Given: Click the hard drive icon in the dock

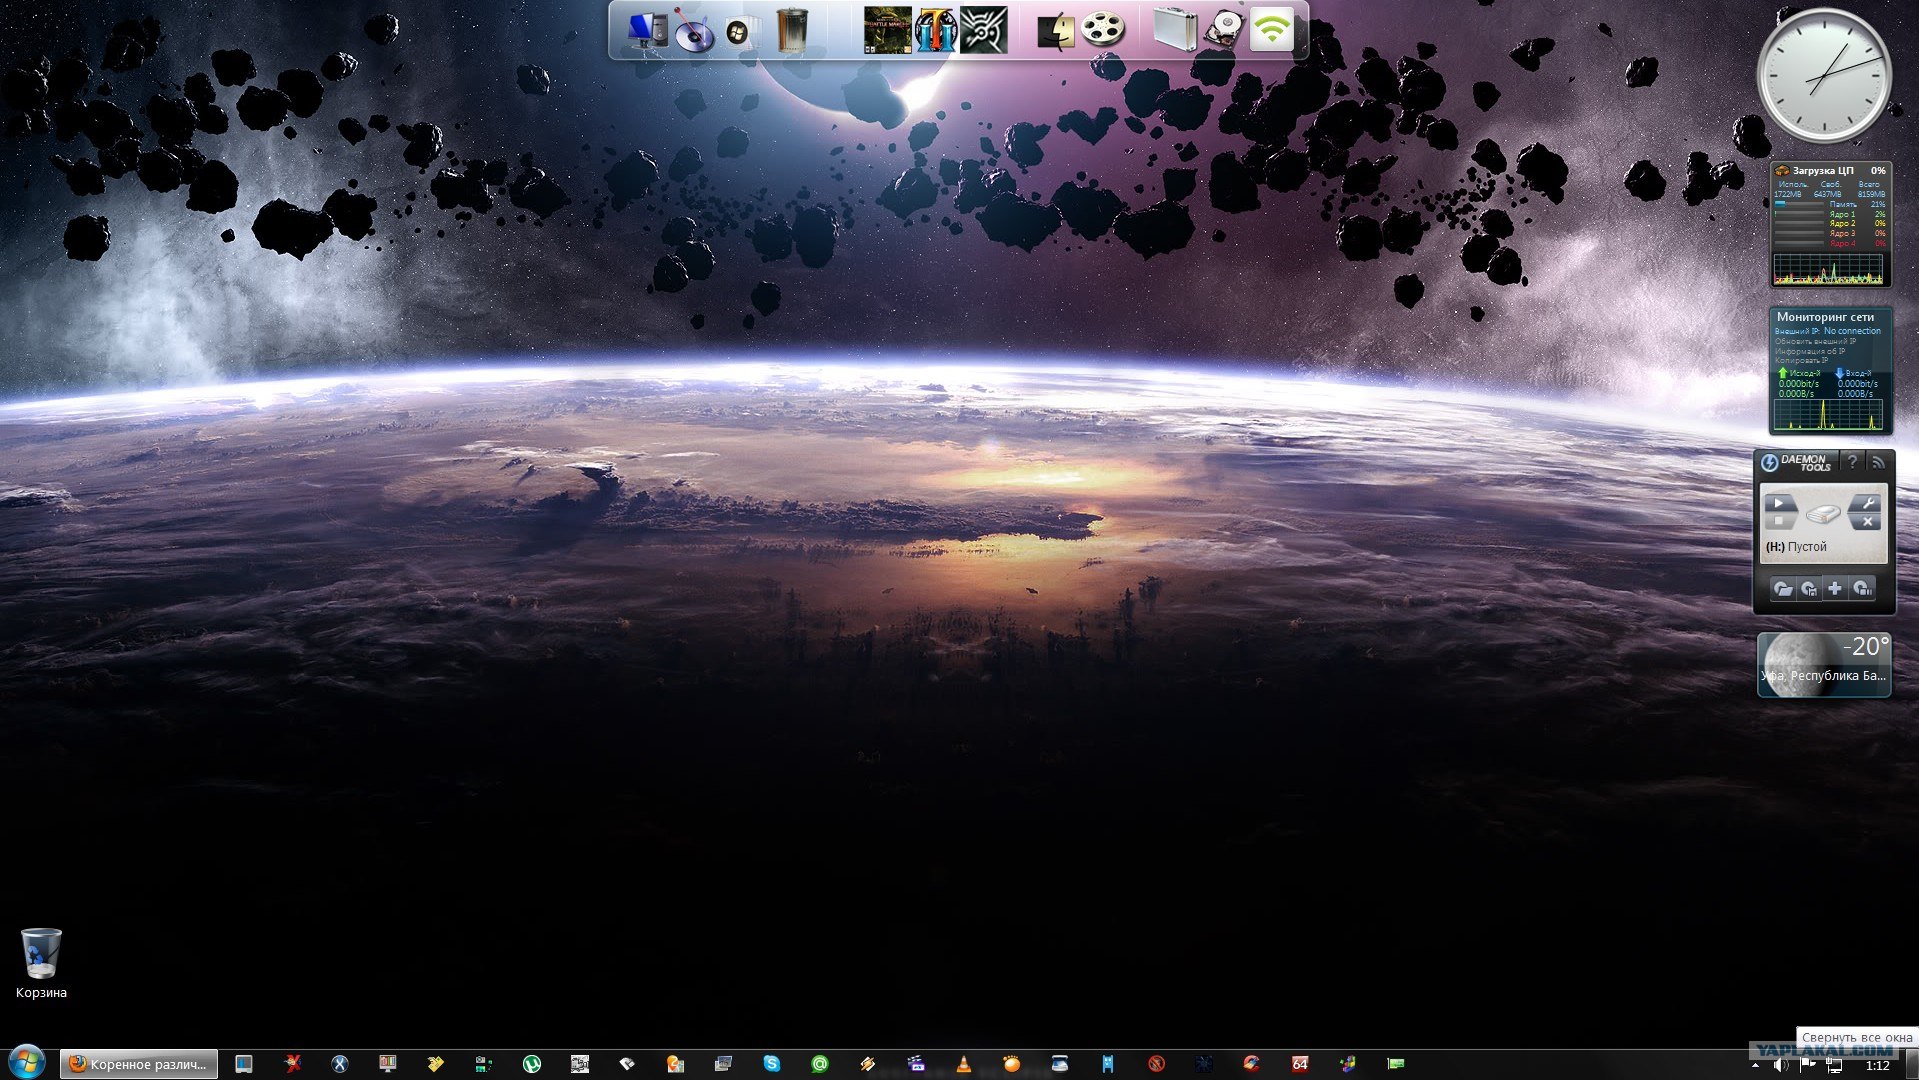Looking at the screenshot, I should pyautogui.click(x=1223, y=30).
